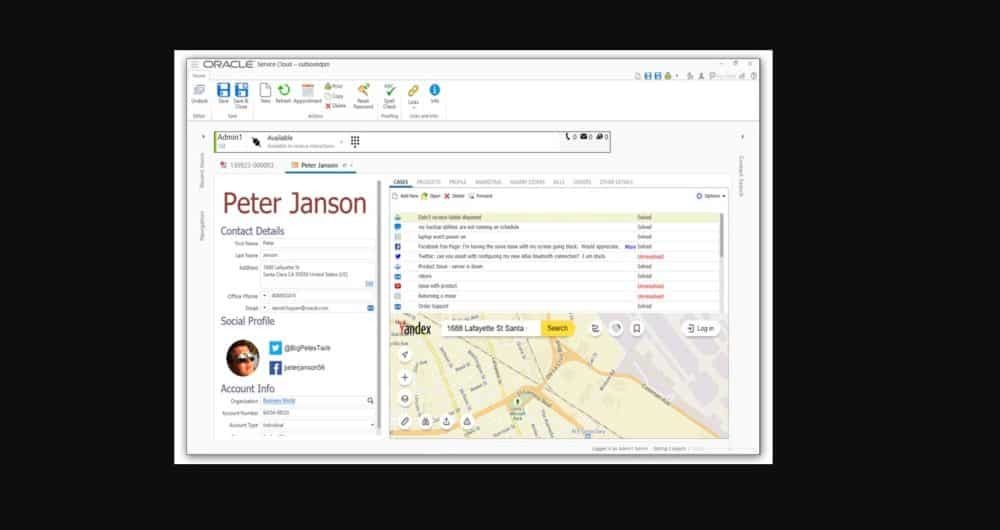
Task: Select the MARKETING tab
Action: pos(488,182)
